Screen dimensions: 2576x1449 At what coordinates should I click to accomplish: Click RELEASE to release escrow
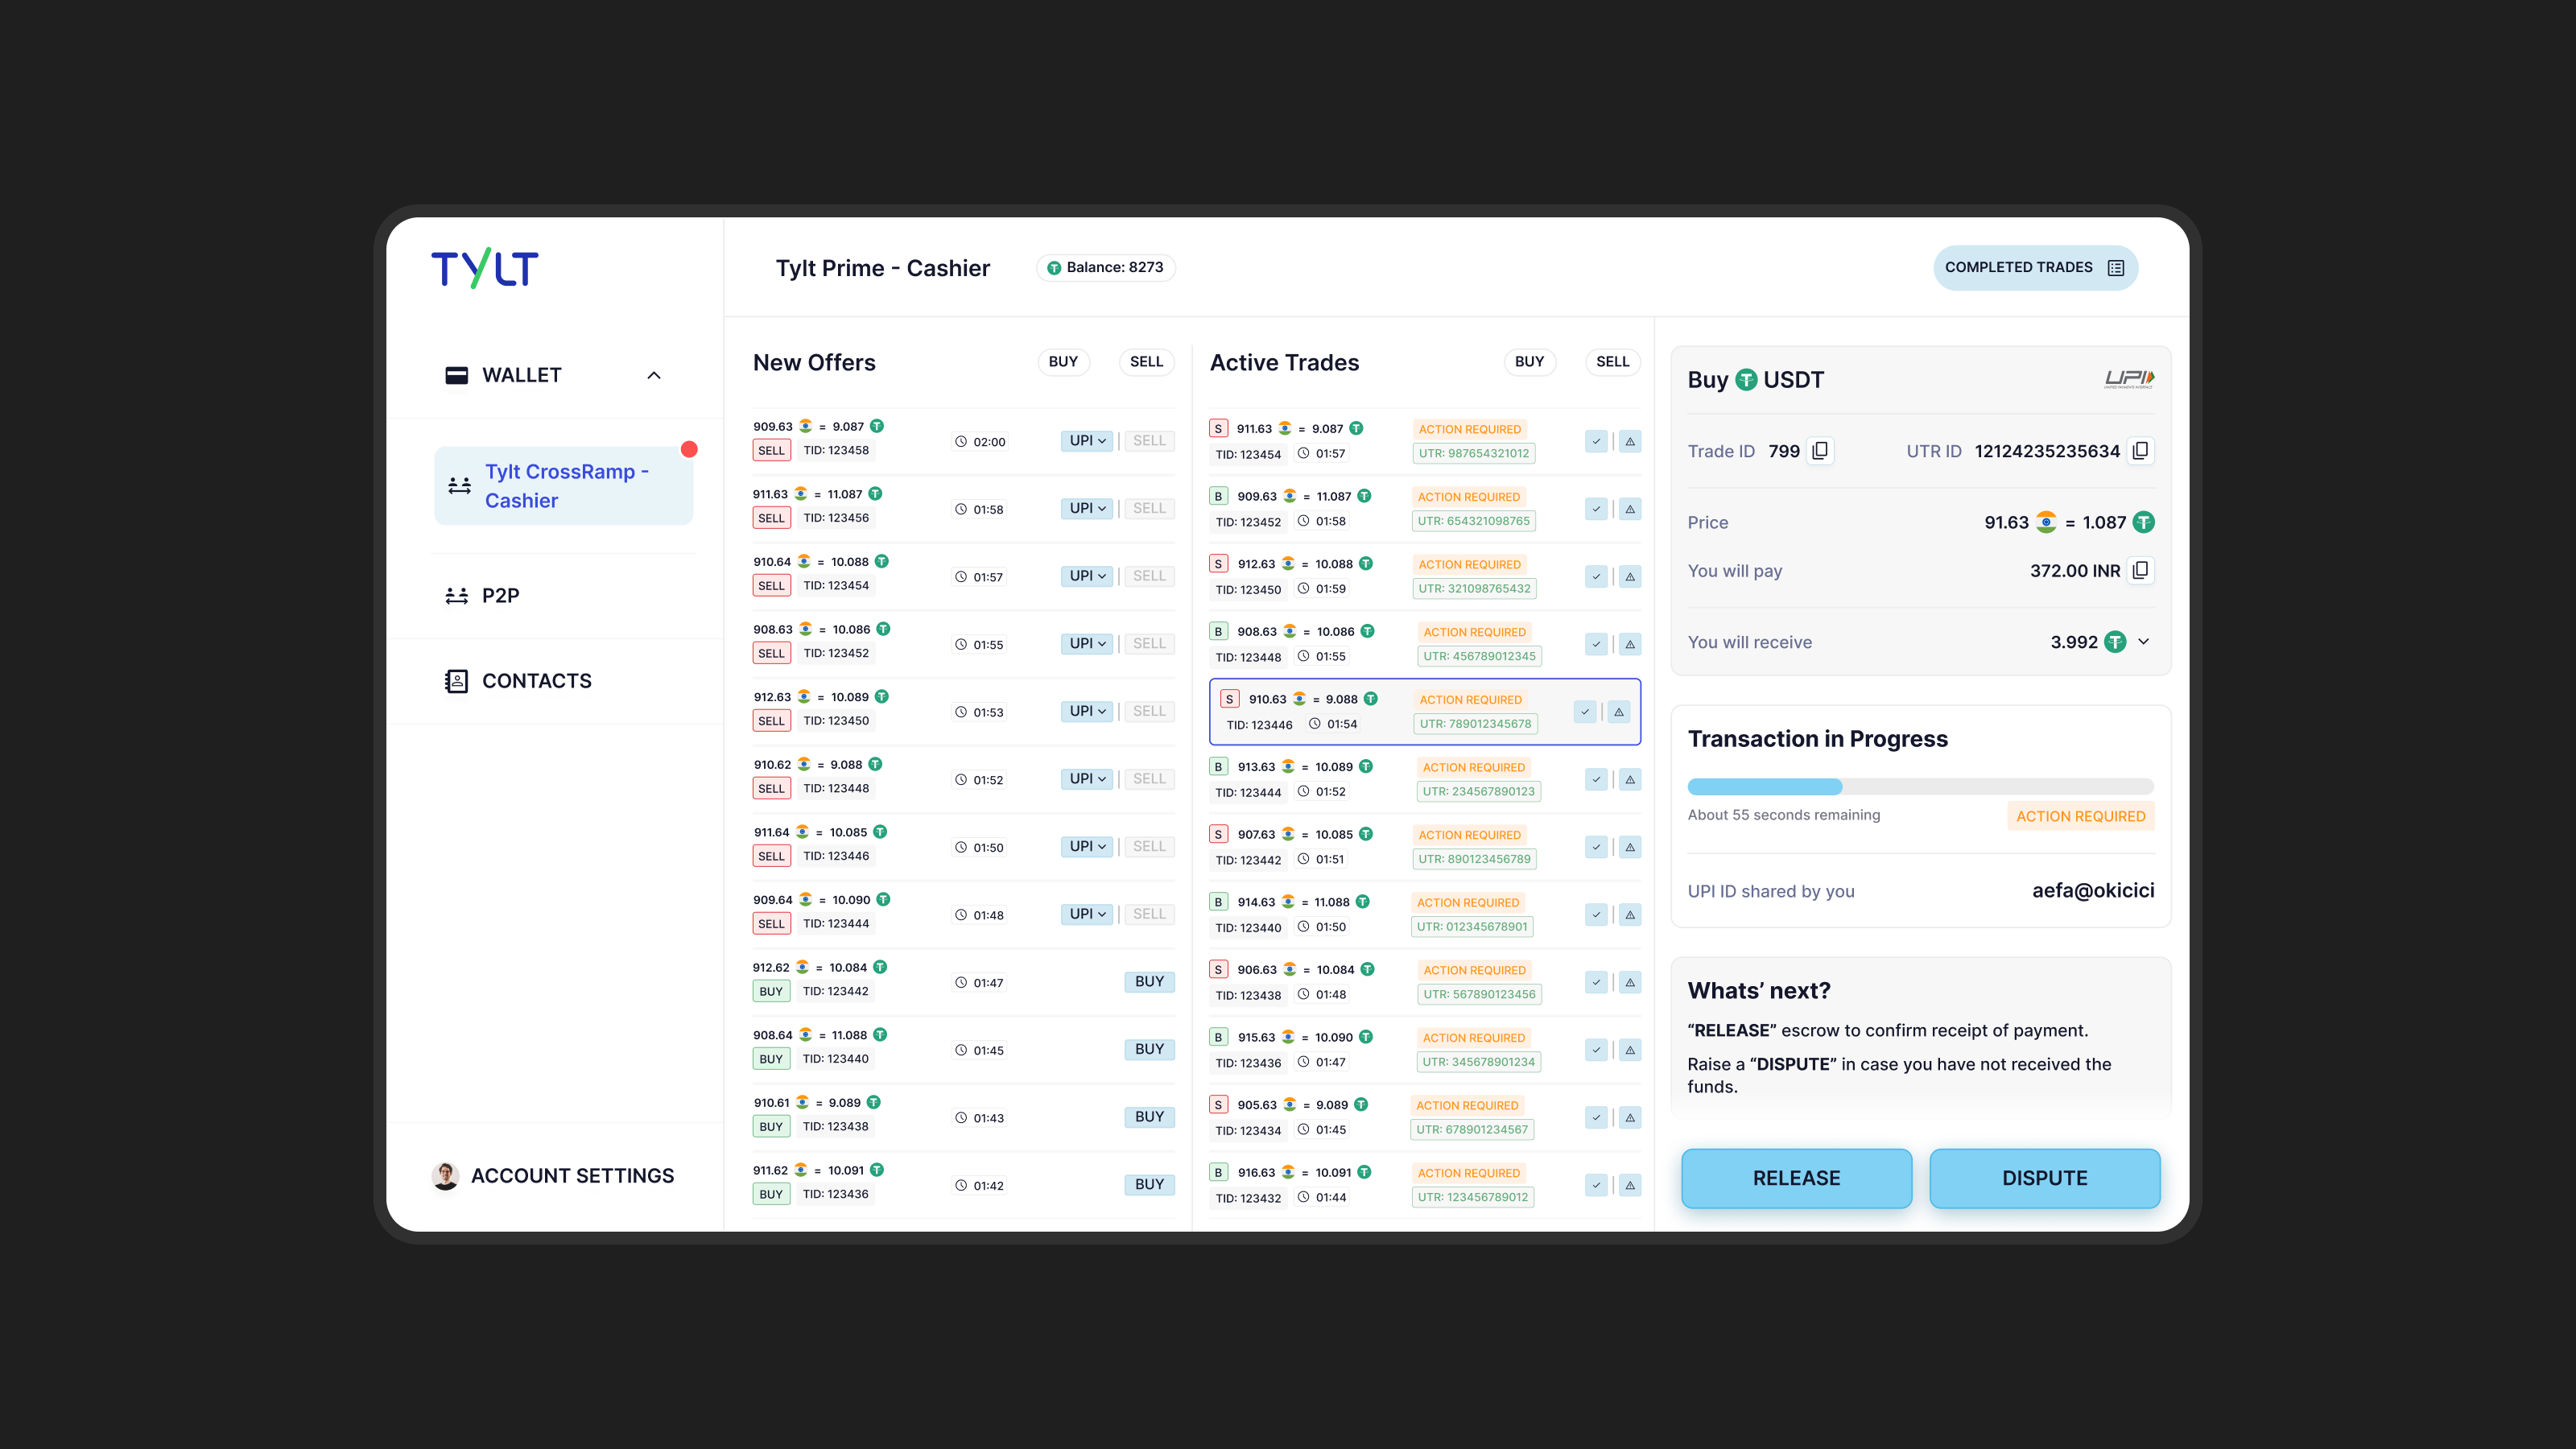1796,1178
